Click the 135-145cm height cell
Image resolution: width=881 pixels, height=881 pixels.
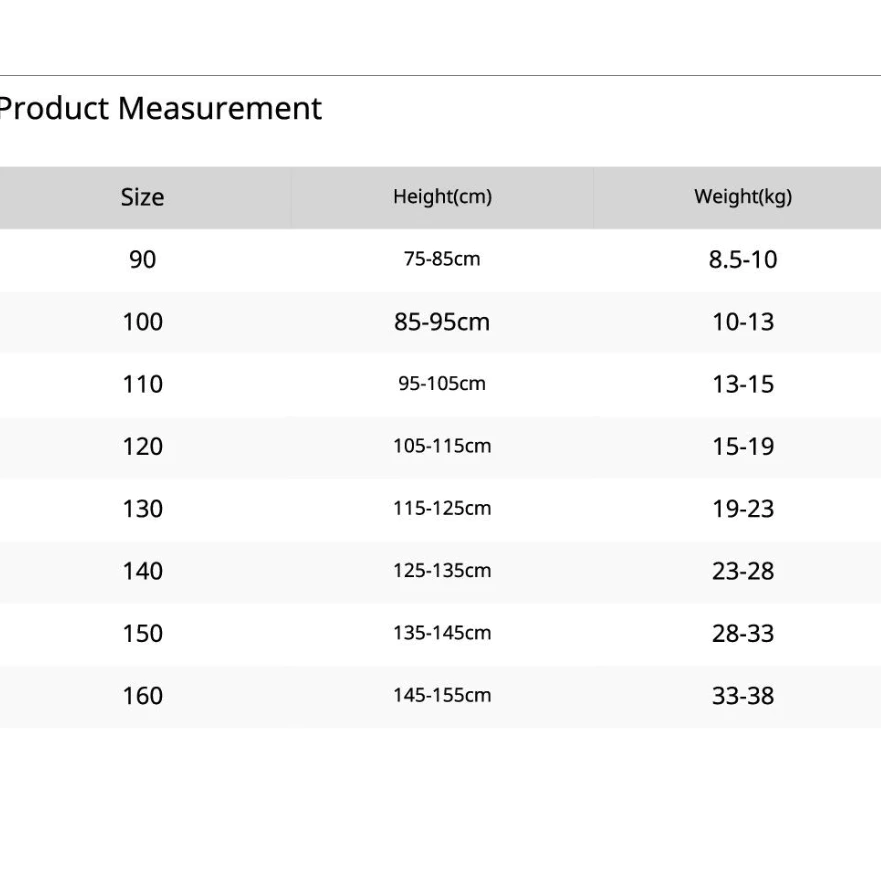click(442, 633)
